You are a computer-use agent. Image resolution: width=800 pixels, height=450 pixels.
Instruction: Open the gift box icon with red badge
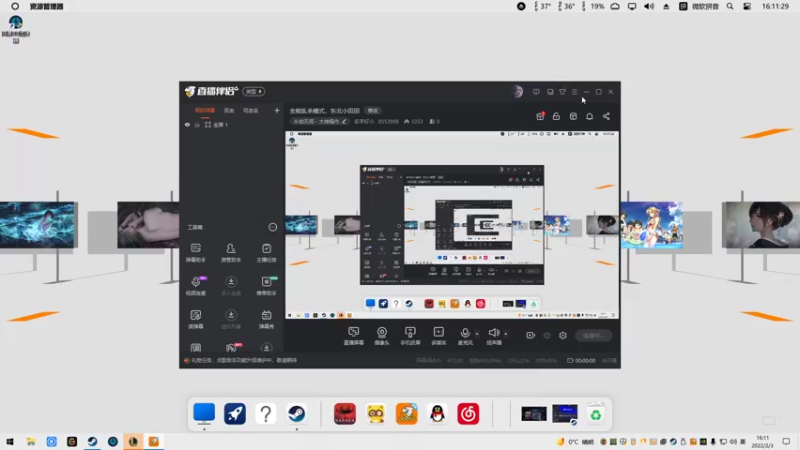[540, 116]
